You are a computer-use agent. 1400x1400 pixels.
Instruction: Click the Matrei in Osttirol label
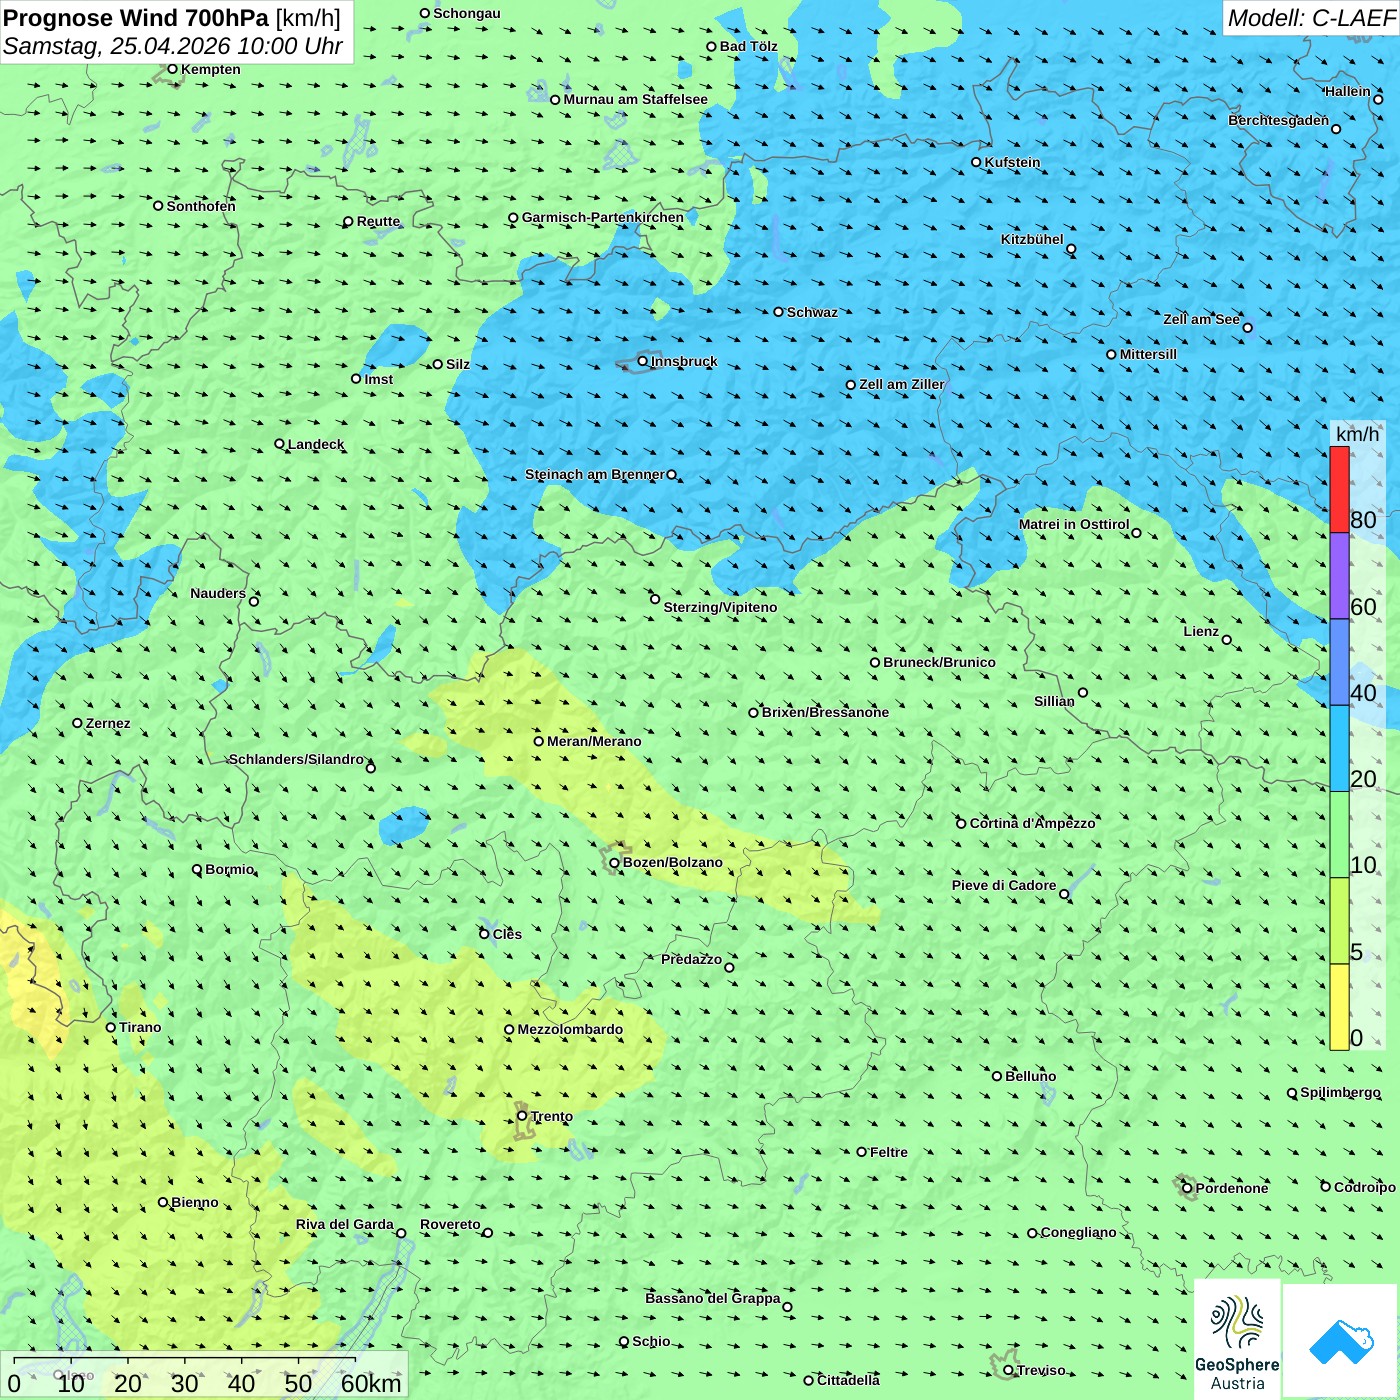coord(1074,524)
